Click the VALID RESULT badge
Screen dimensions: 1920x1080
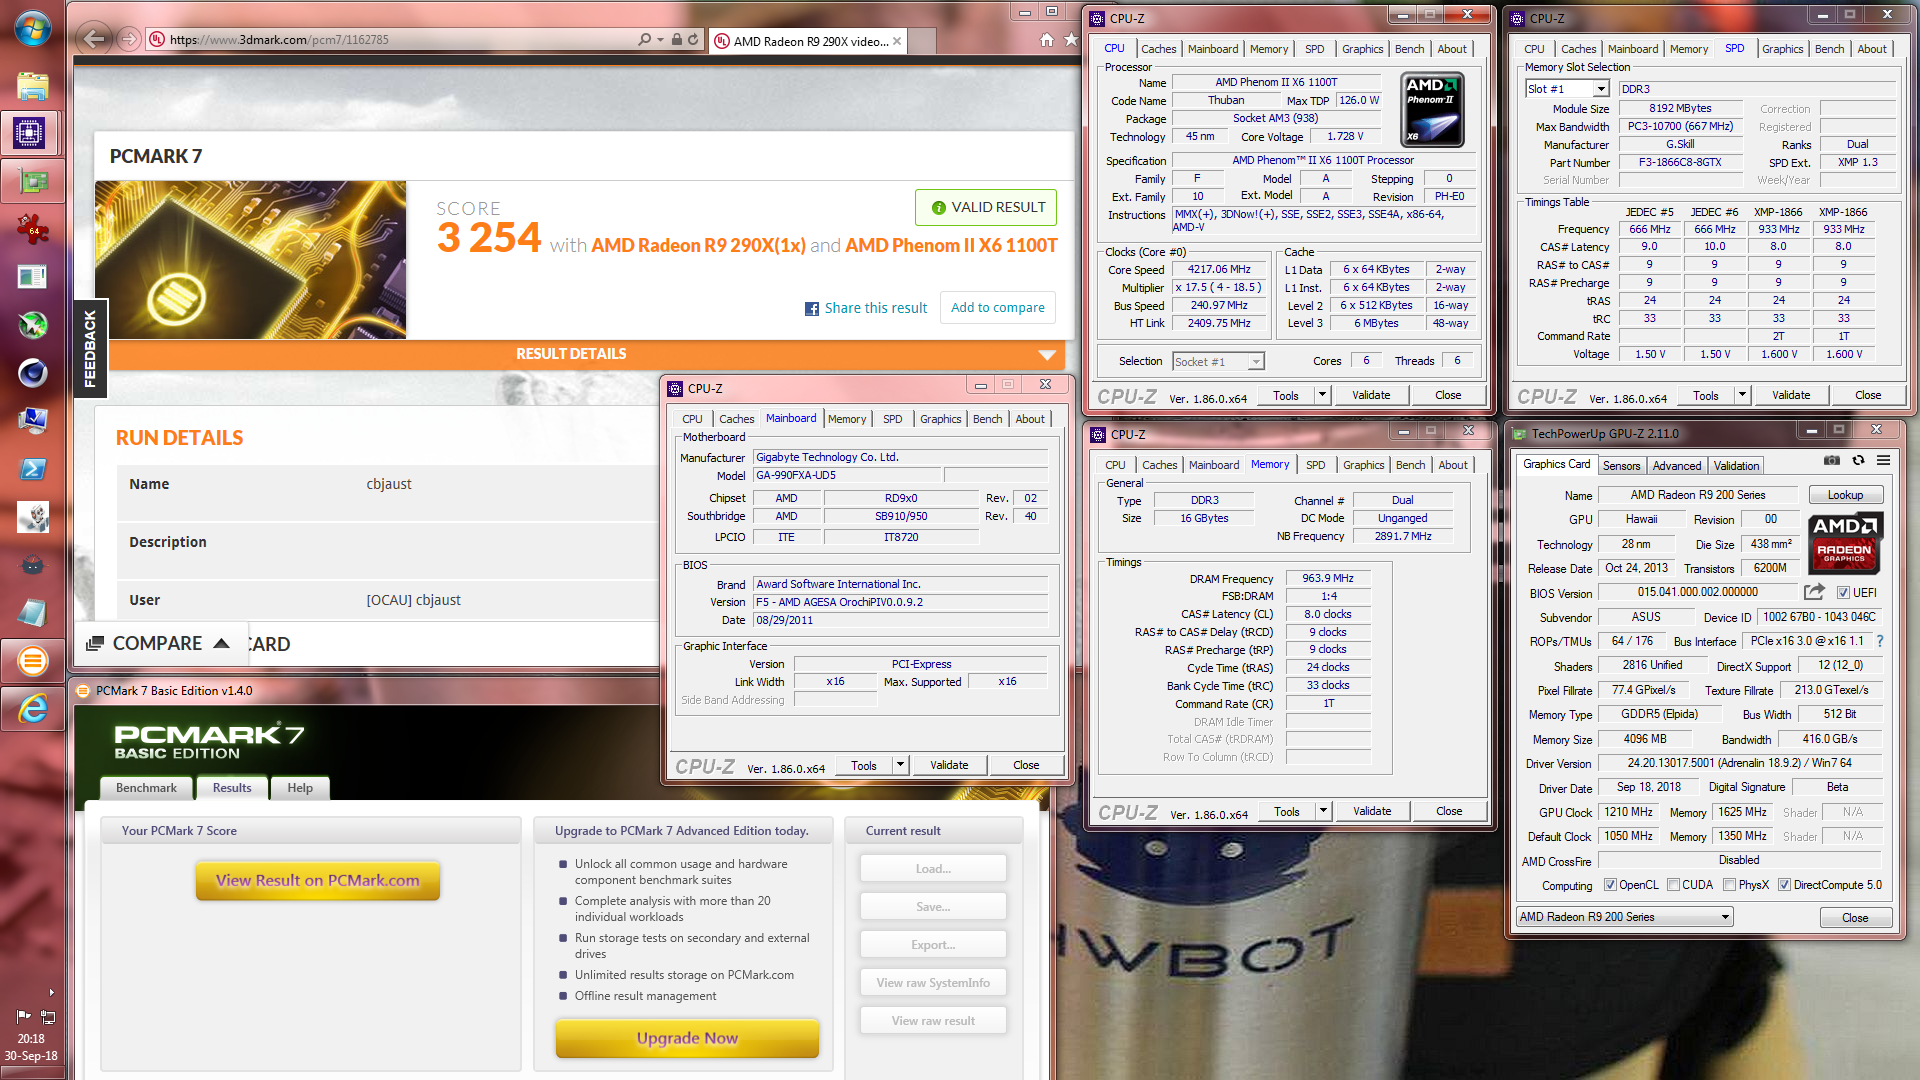point(986,208)
